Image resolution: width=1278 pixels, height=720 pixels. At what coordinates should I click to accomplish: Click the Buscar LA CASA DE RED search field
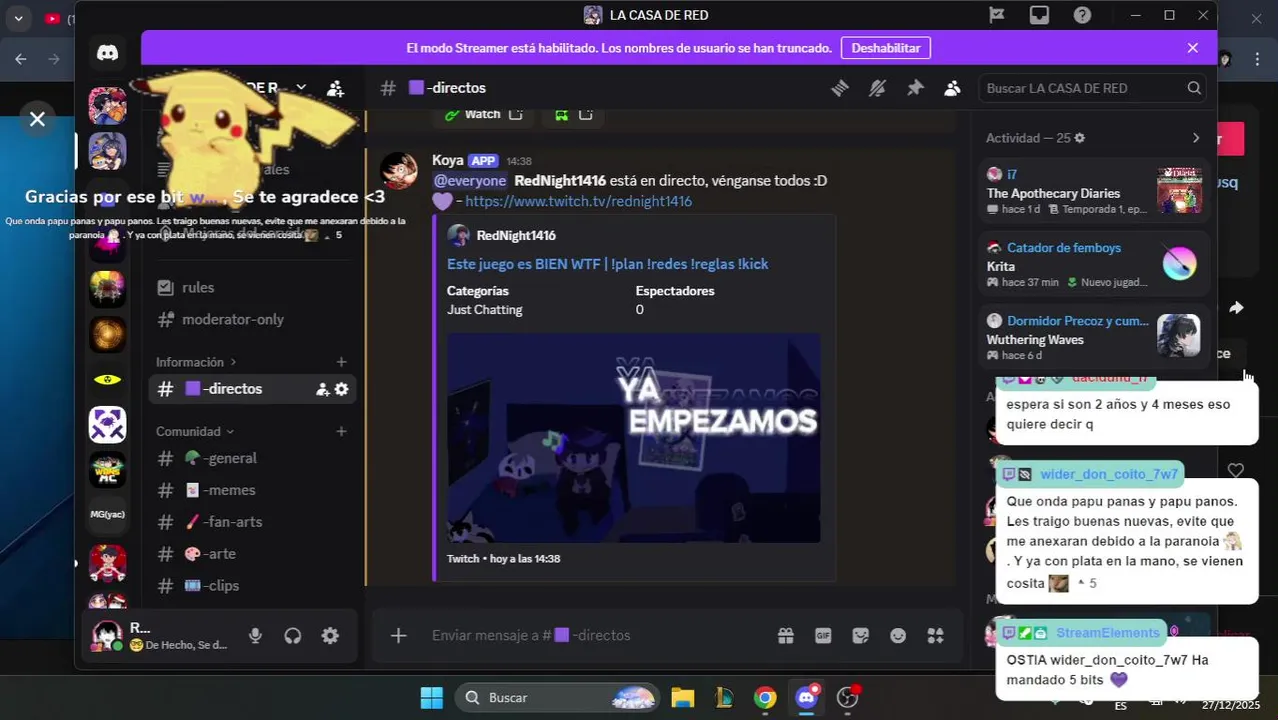click(x=1092, y=88)
